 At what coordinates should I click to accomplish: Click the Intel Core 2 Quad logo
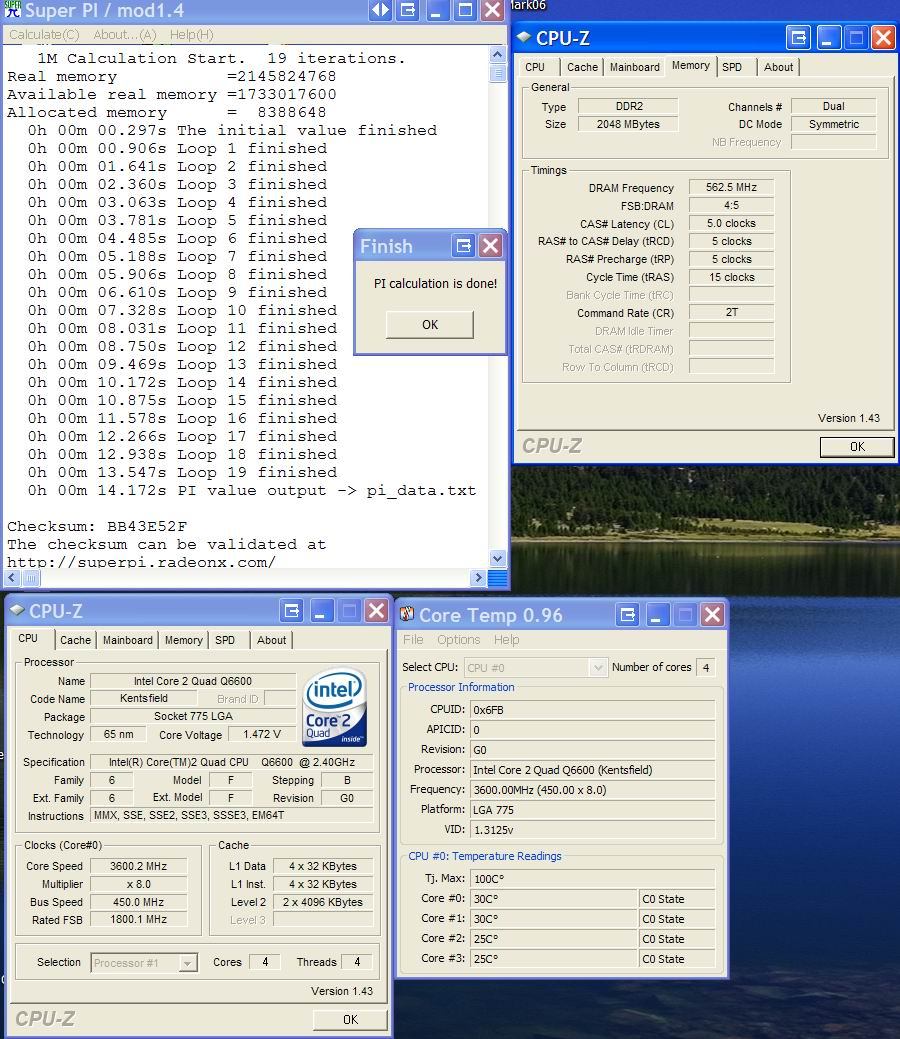pos(335,707)
